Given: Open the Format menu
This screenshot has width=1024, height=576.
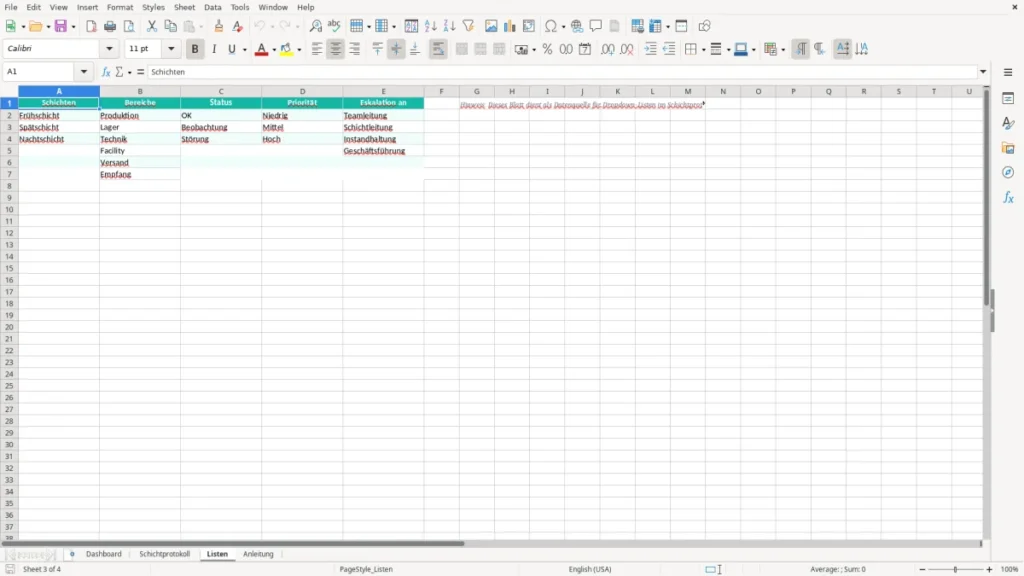Looking at the screenshot, I should (120, 7).
